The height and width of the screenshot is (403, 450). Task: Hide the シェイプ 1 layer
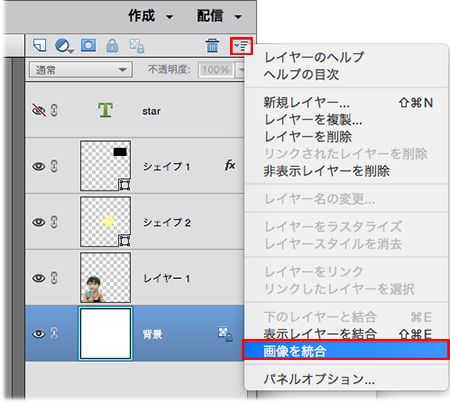coord(38,166)
